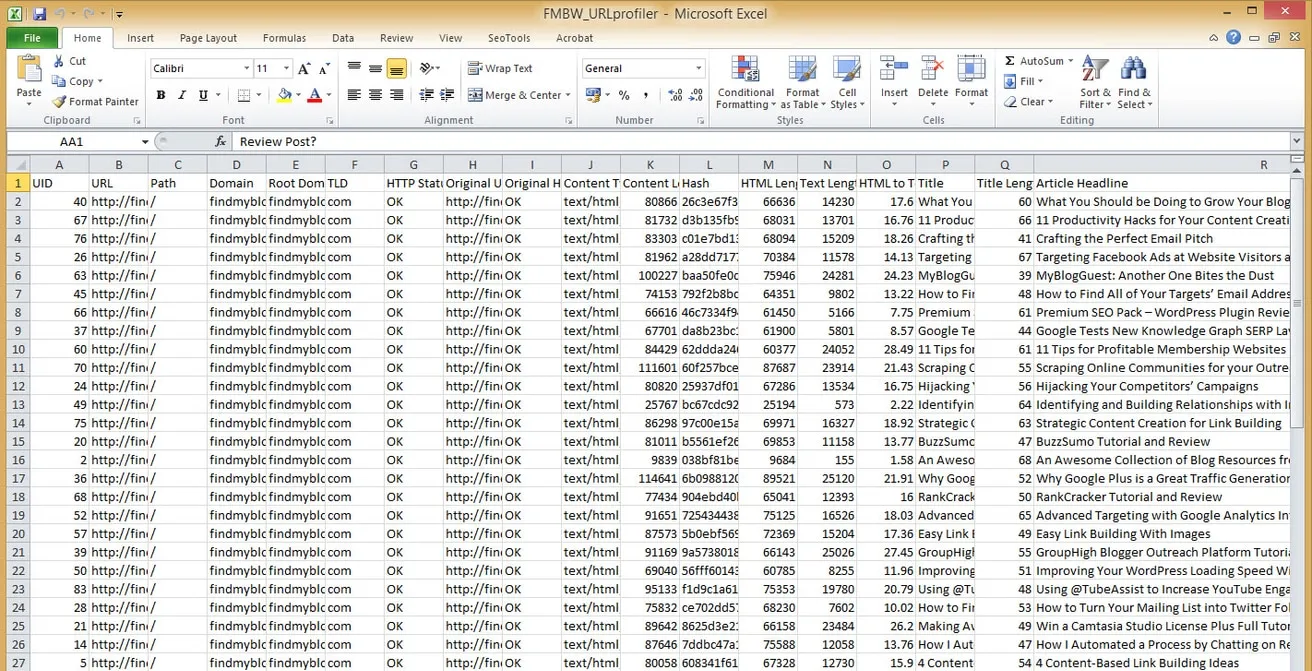Apply the red Font Color

(314, 95)
